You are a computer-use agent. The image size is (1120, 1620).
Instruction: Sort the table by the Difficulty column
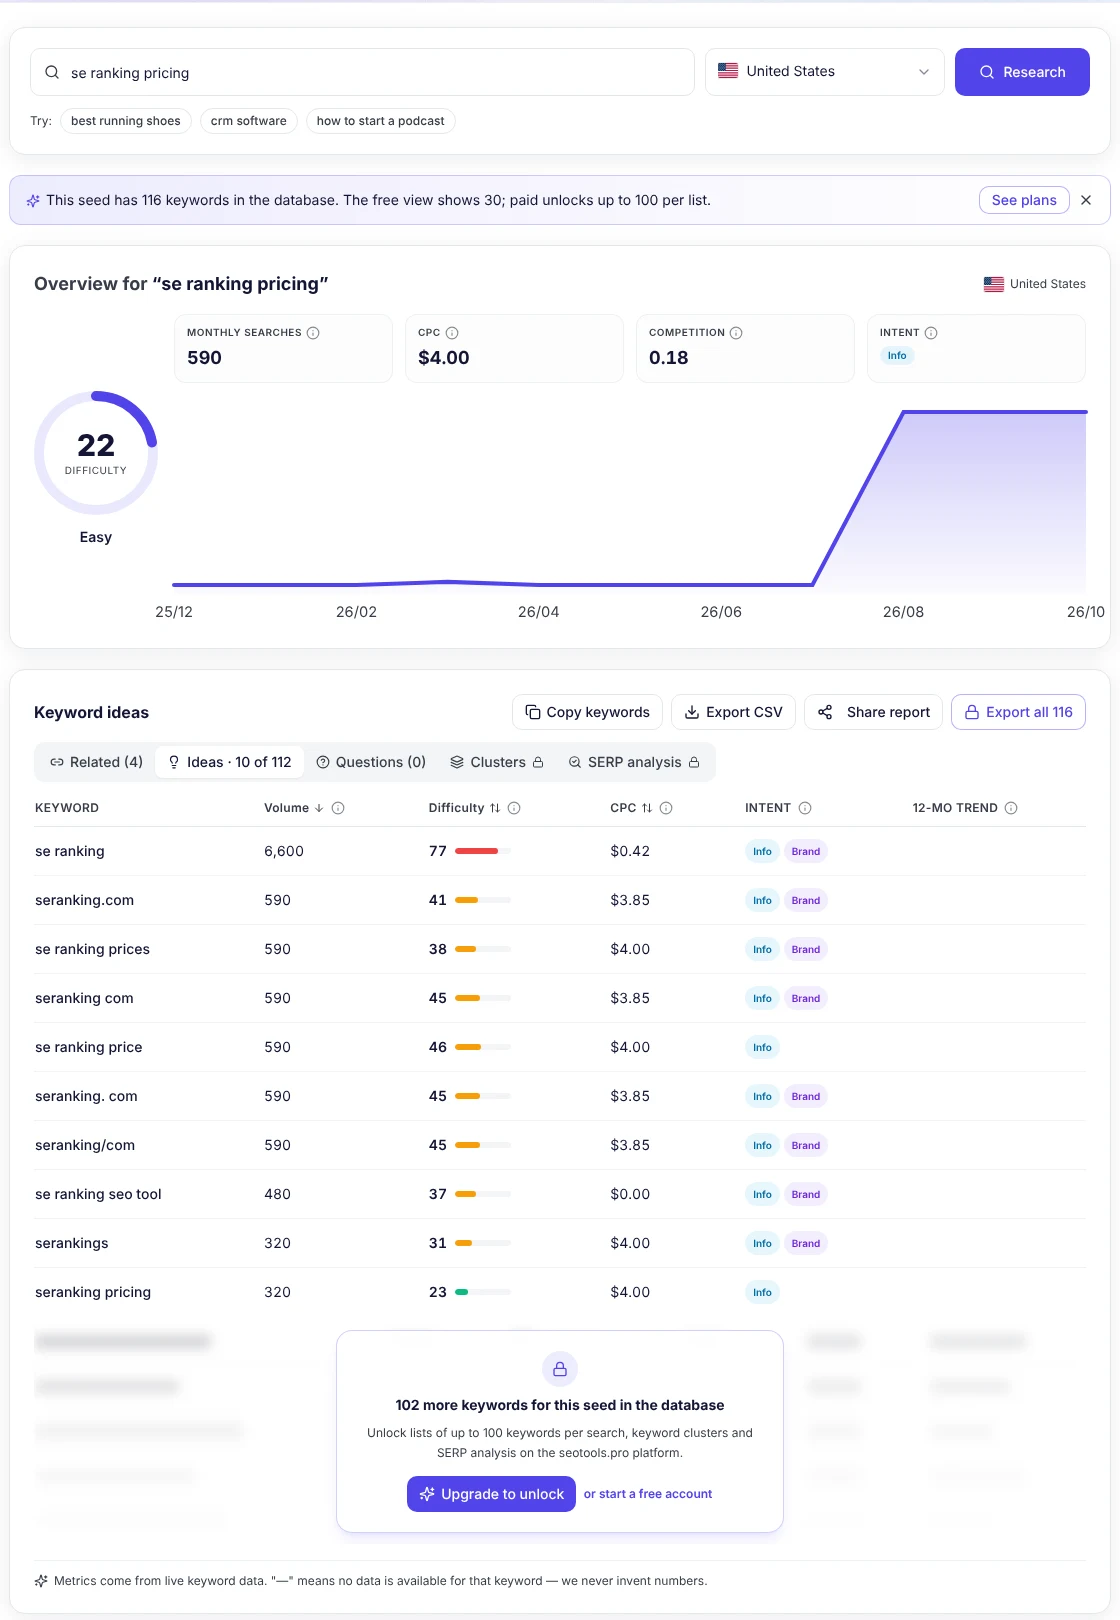pyautogui.click(x=464, y=808)
